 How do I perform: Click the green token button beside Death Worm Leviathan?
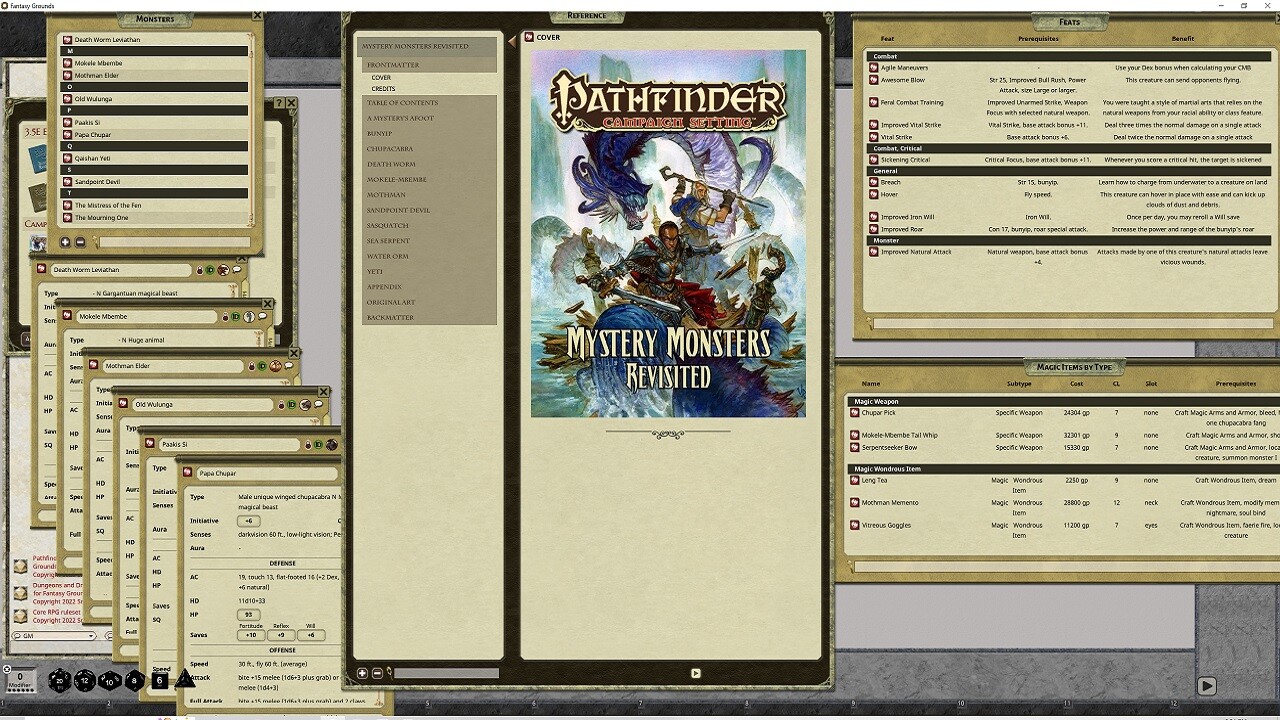(x=209, y=270)
